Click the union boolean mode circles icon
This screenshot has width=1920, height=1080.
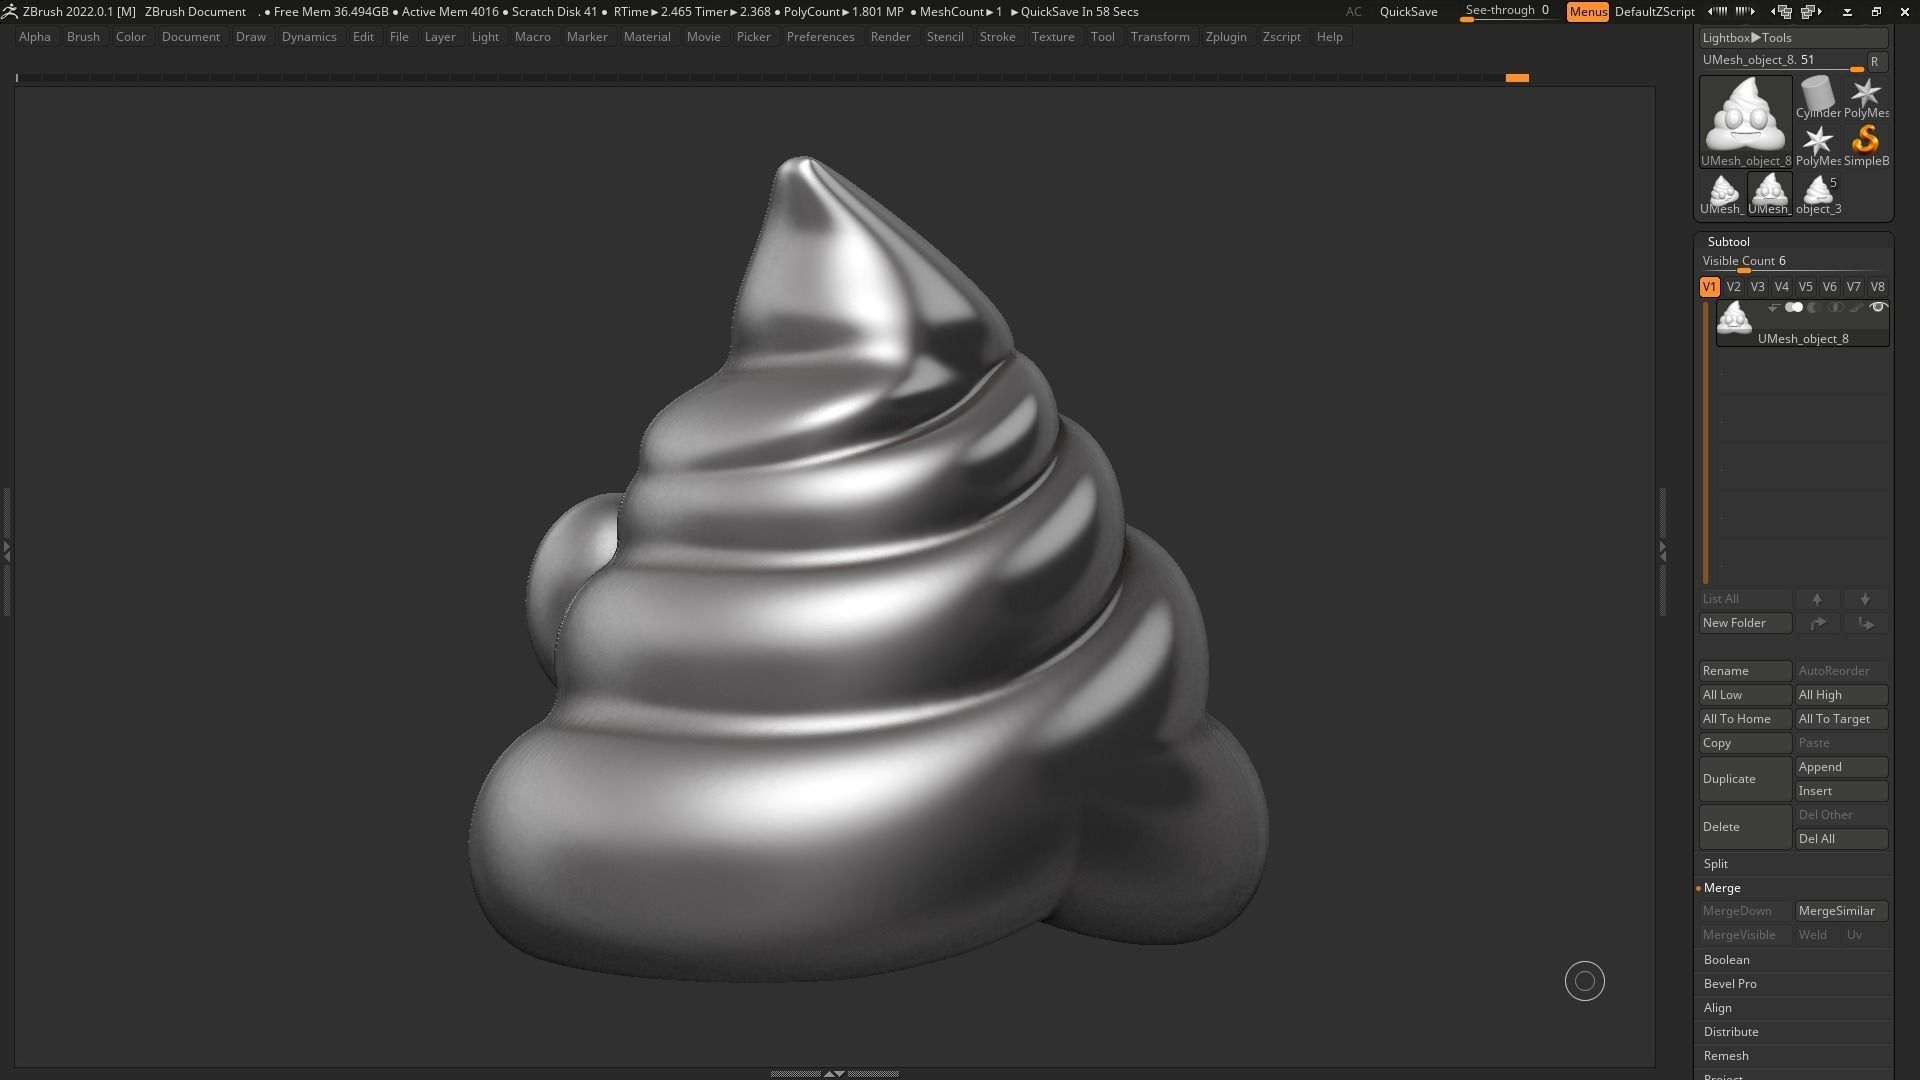click(x=1794, y=308)
